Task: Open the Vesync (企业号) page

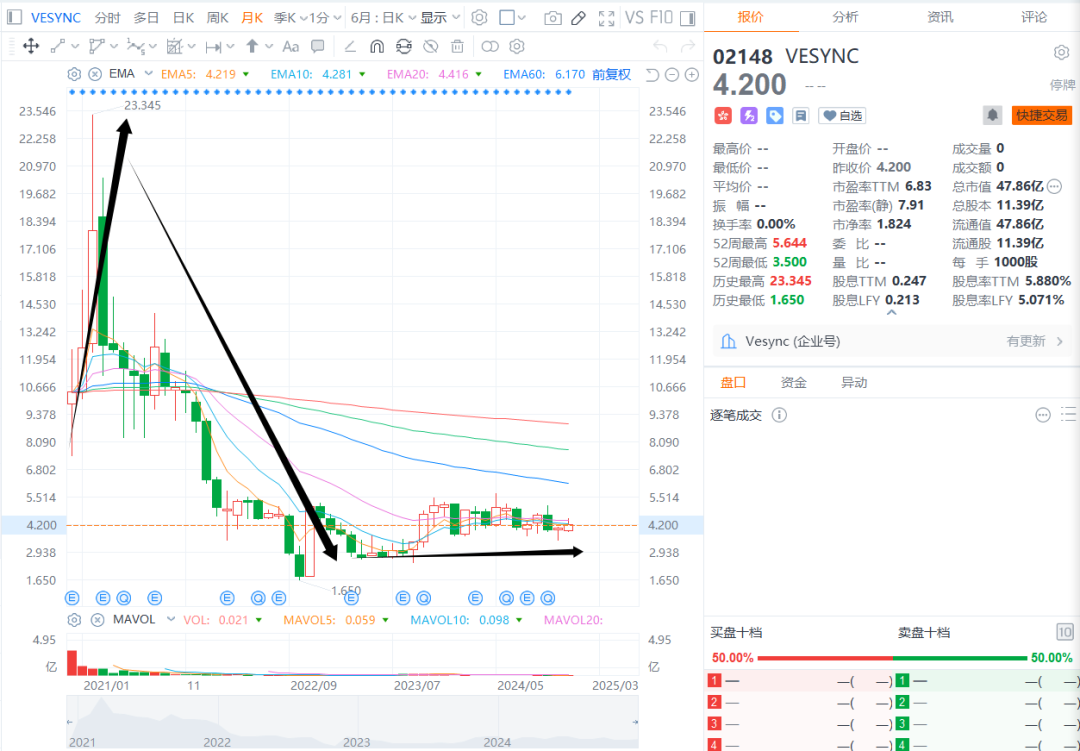Action: pos(792,342)
